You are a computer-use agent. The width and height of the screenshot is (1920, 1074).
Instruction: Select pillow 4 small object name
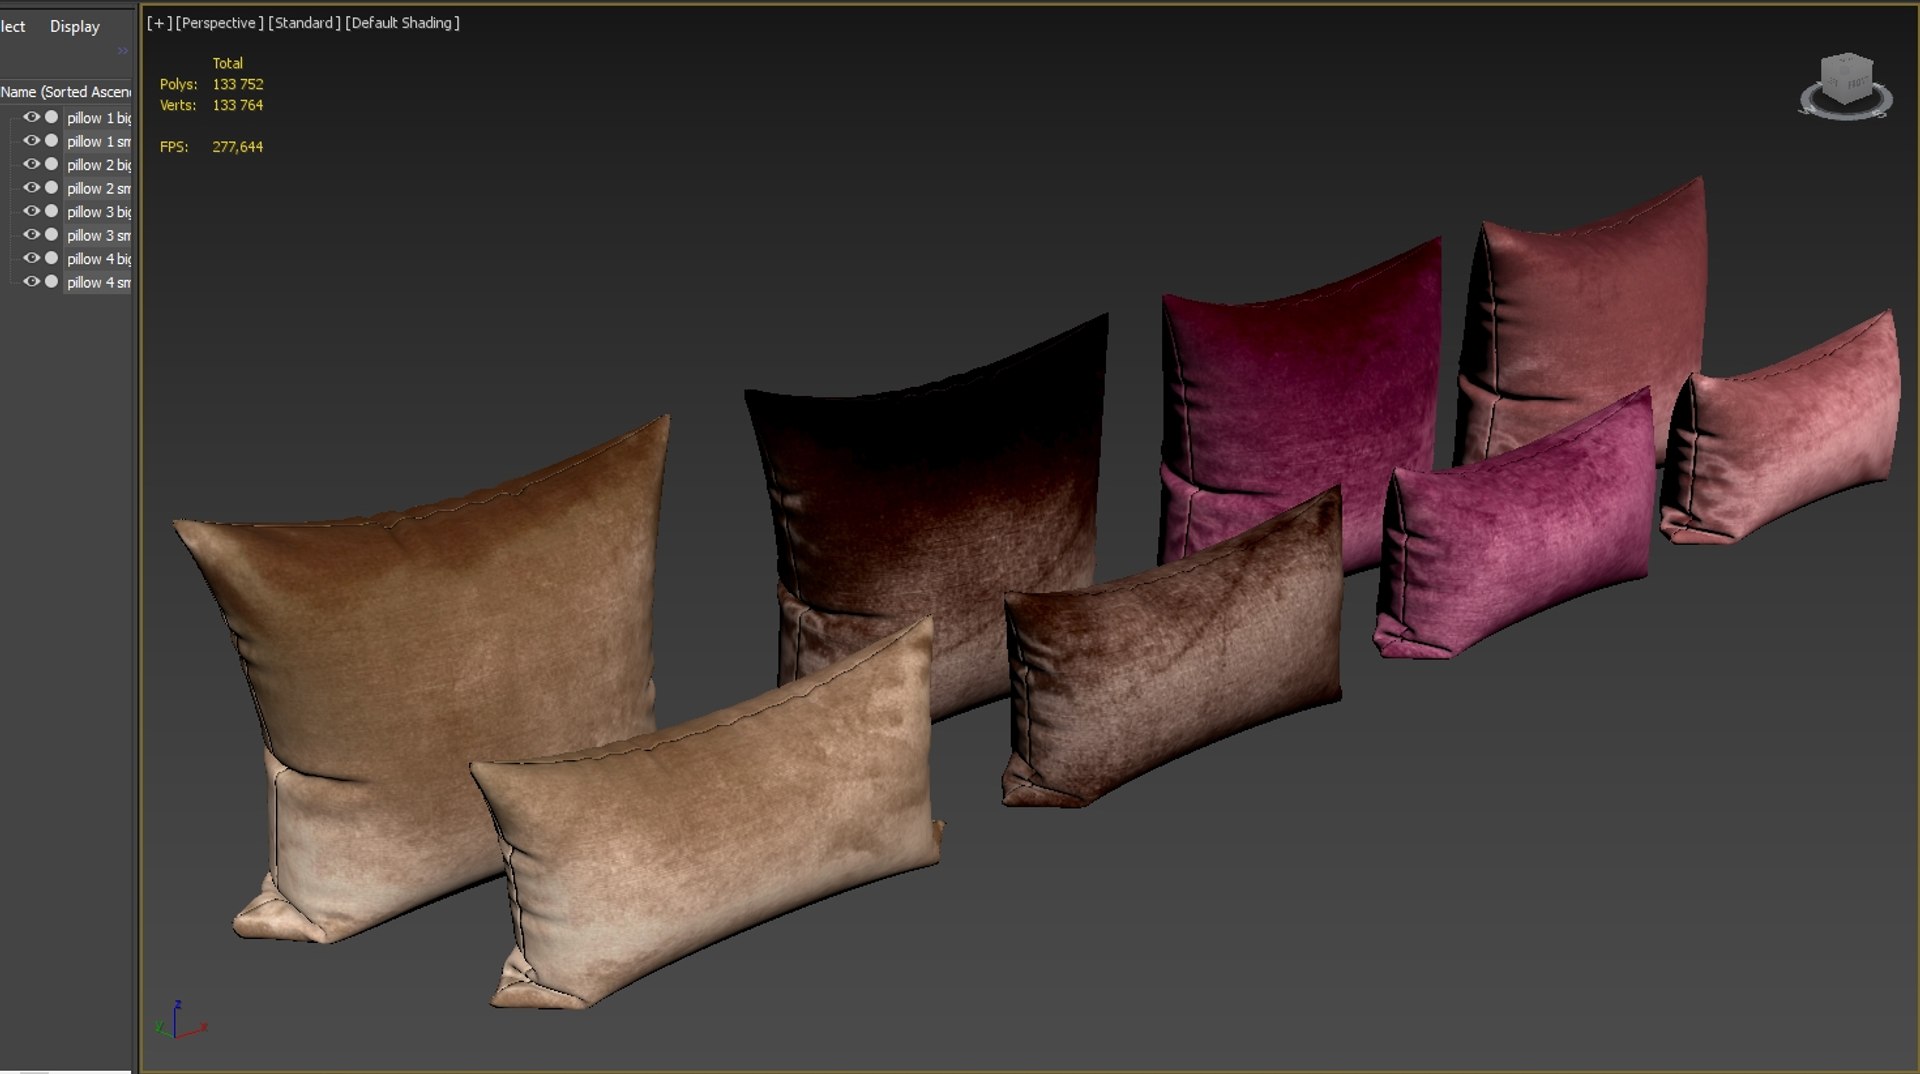[x=98, y=283]
